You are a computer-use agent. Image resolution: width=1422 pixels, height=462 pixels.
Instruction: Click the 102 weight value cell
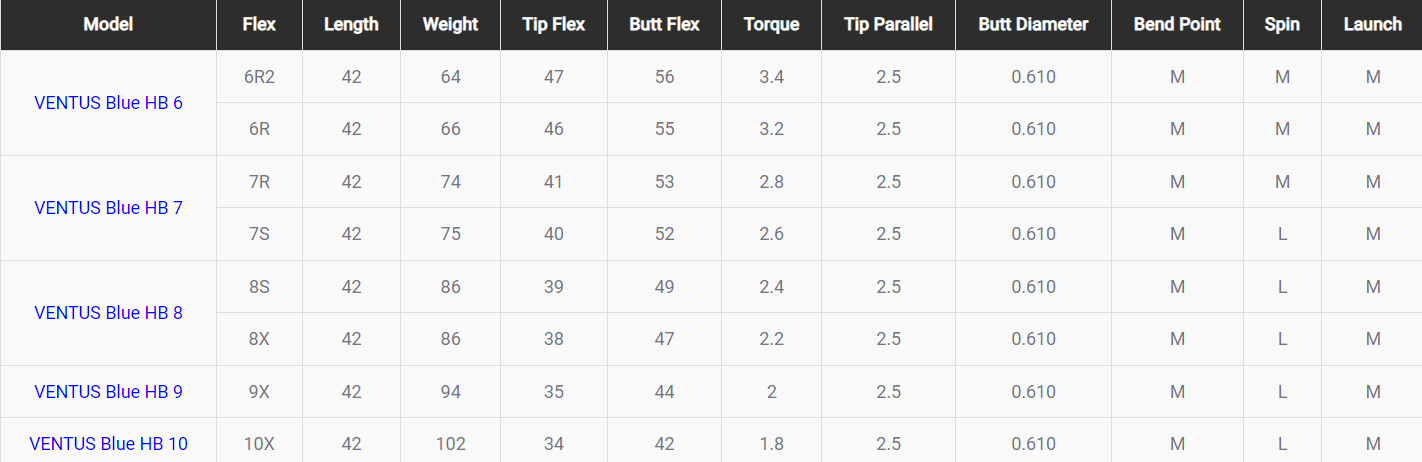(450, 444)
